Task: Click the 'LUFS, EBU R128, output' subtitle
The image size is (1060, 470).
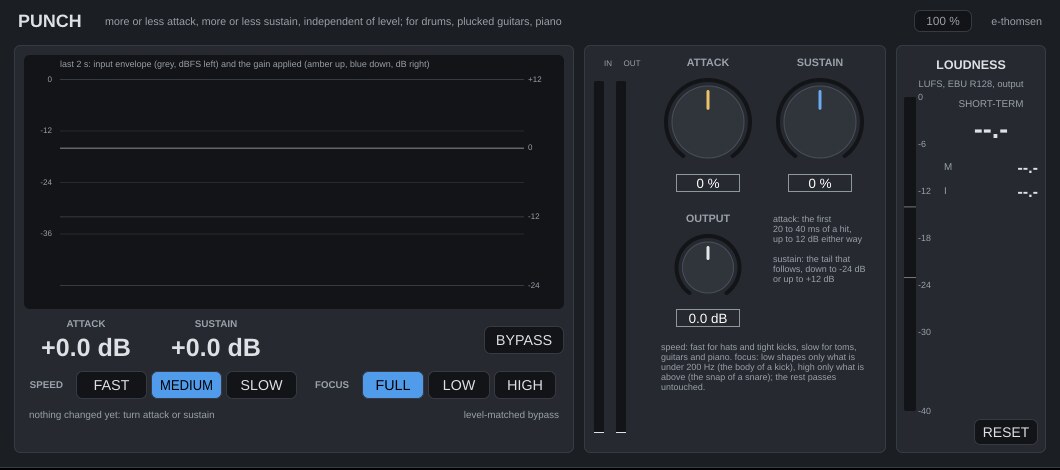Action: (970, 84)
